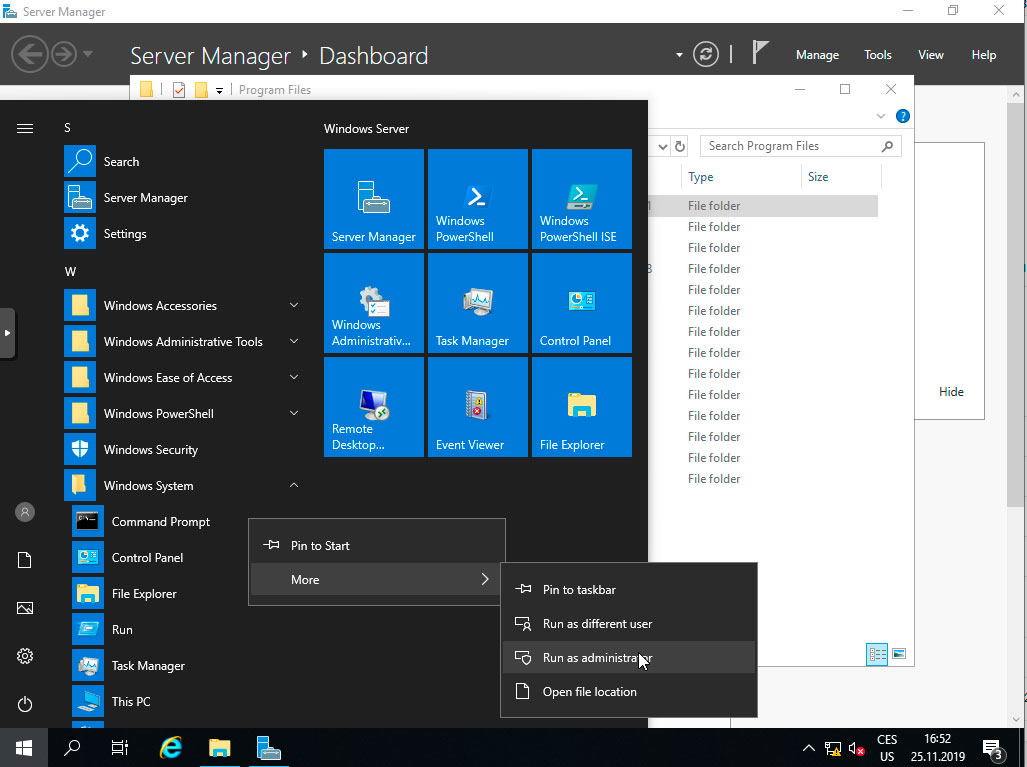Unmute the system volume in the tray
The image size is (1027, 767).
coord(855,747)
